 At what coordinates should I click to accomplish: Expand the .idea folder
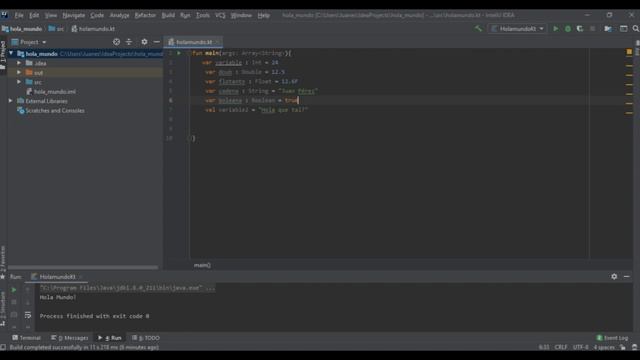click(x=19, y=63)
